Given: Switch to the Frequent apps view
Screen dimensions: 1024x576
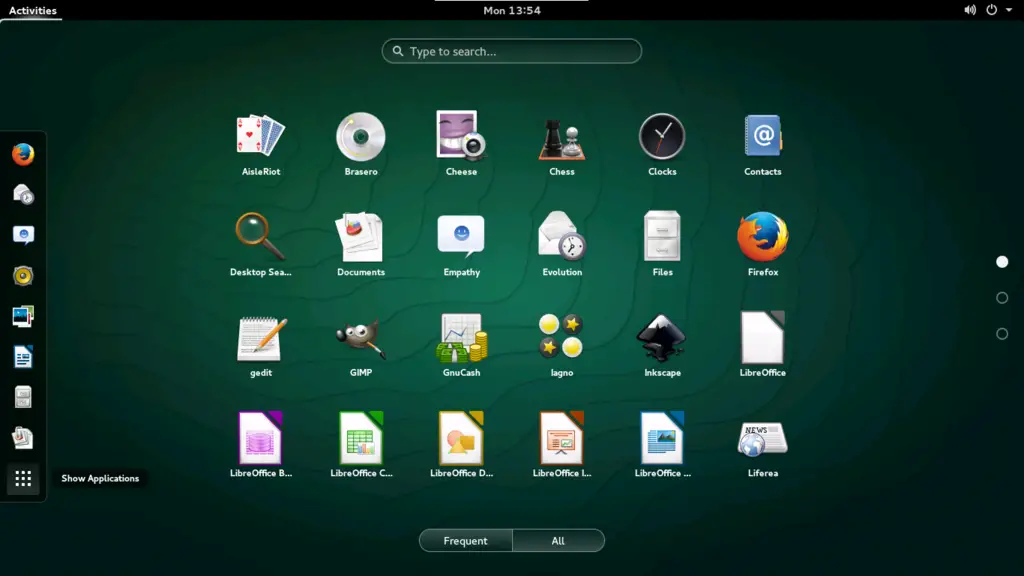Looking at the screenshot, I should 466,541.
